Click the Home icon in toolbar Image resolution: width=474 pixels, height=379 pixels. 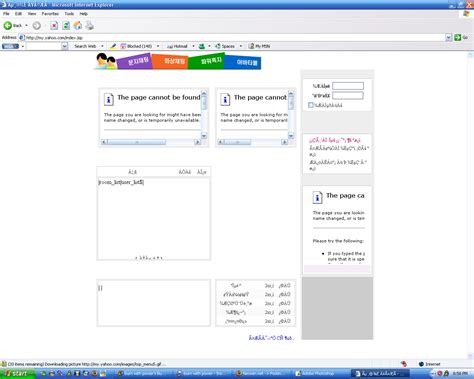(78, 25)
